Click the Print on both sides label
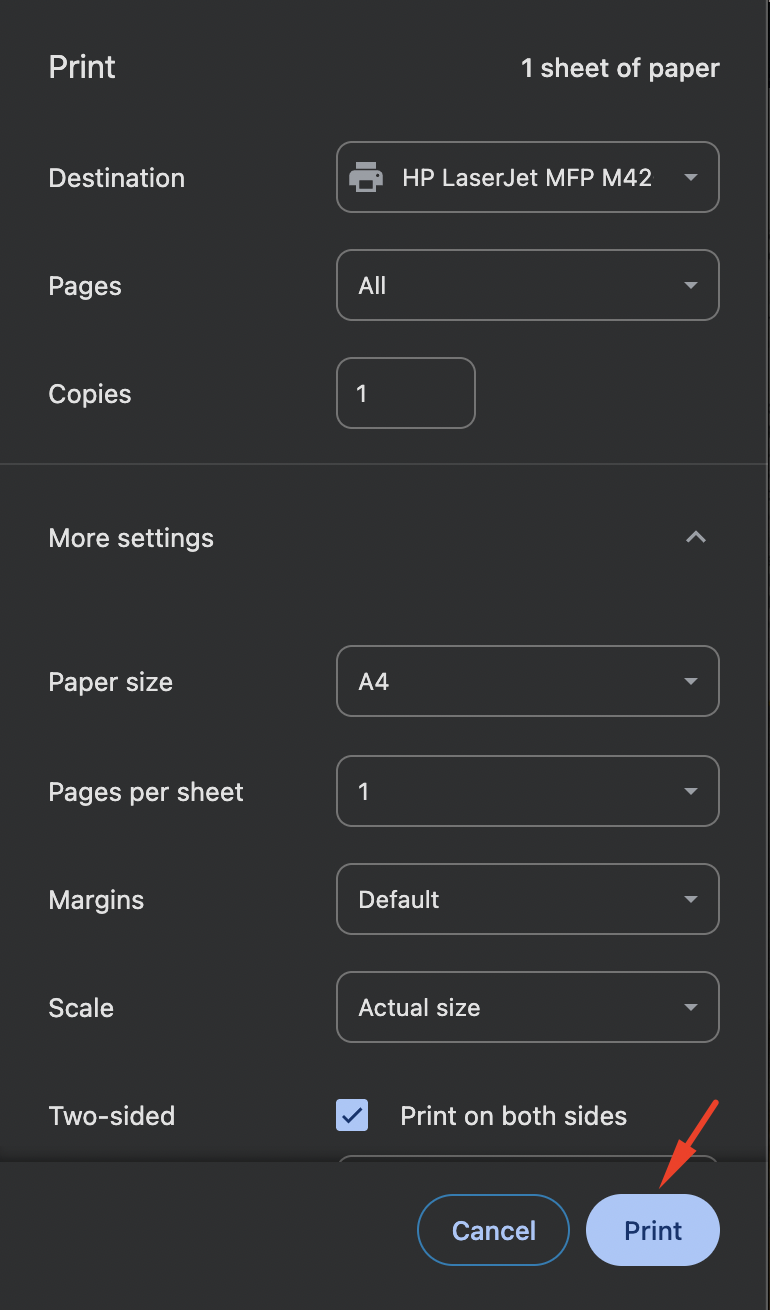The image size is (770, 1310). [x=513, y=1116]
